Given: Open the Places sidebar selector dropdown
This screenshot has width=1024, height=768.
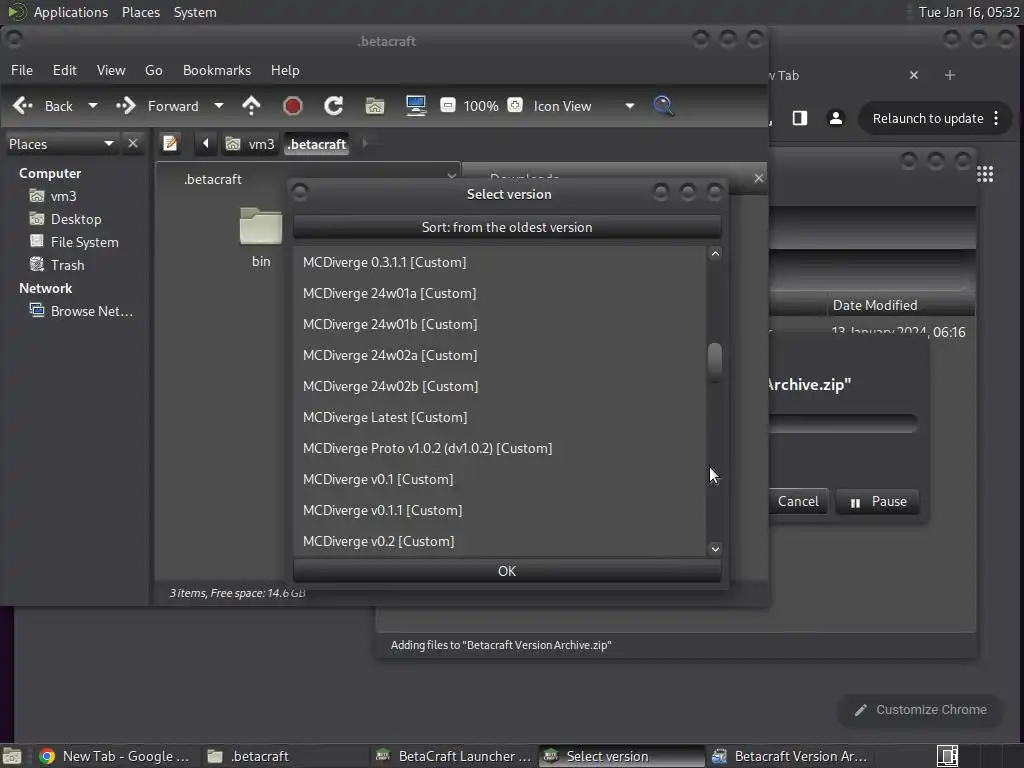Looking at the screenshot, I should (61, 144).
